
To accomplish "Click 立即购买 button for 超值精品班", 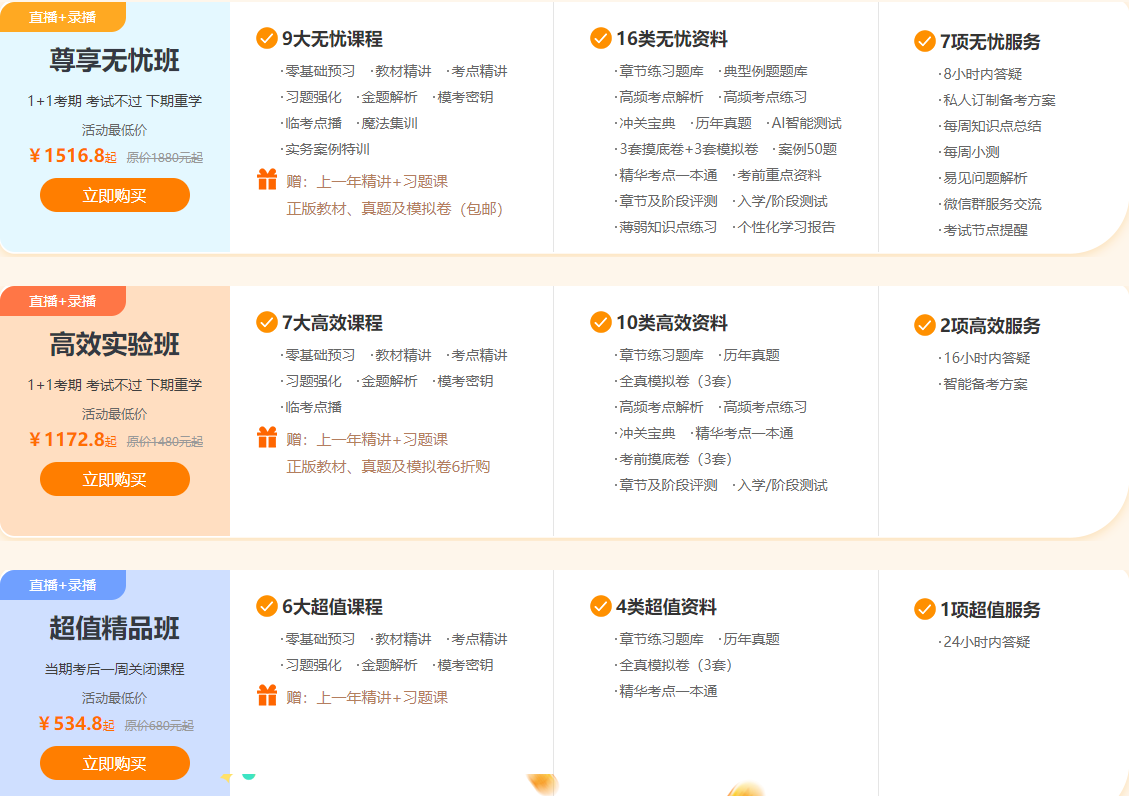I will point(114,761).
